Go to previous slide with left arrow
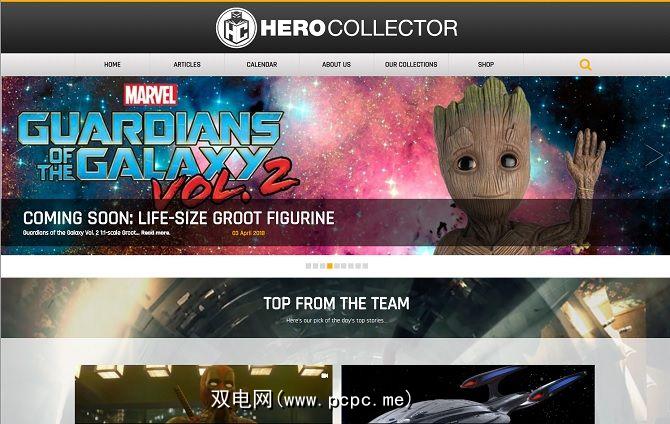The image size is (670, 424). pos(17,155)
